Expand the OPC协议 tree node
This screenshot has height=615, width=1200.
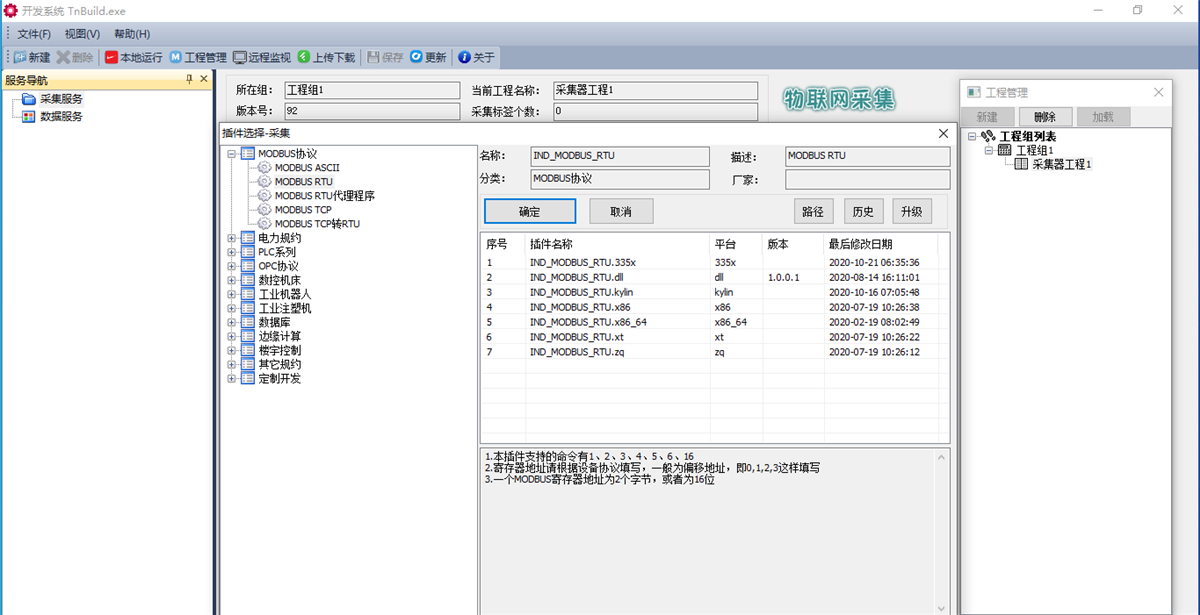pyautogui.click(x=231, y=266)
